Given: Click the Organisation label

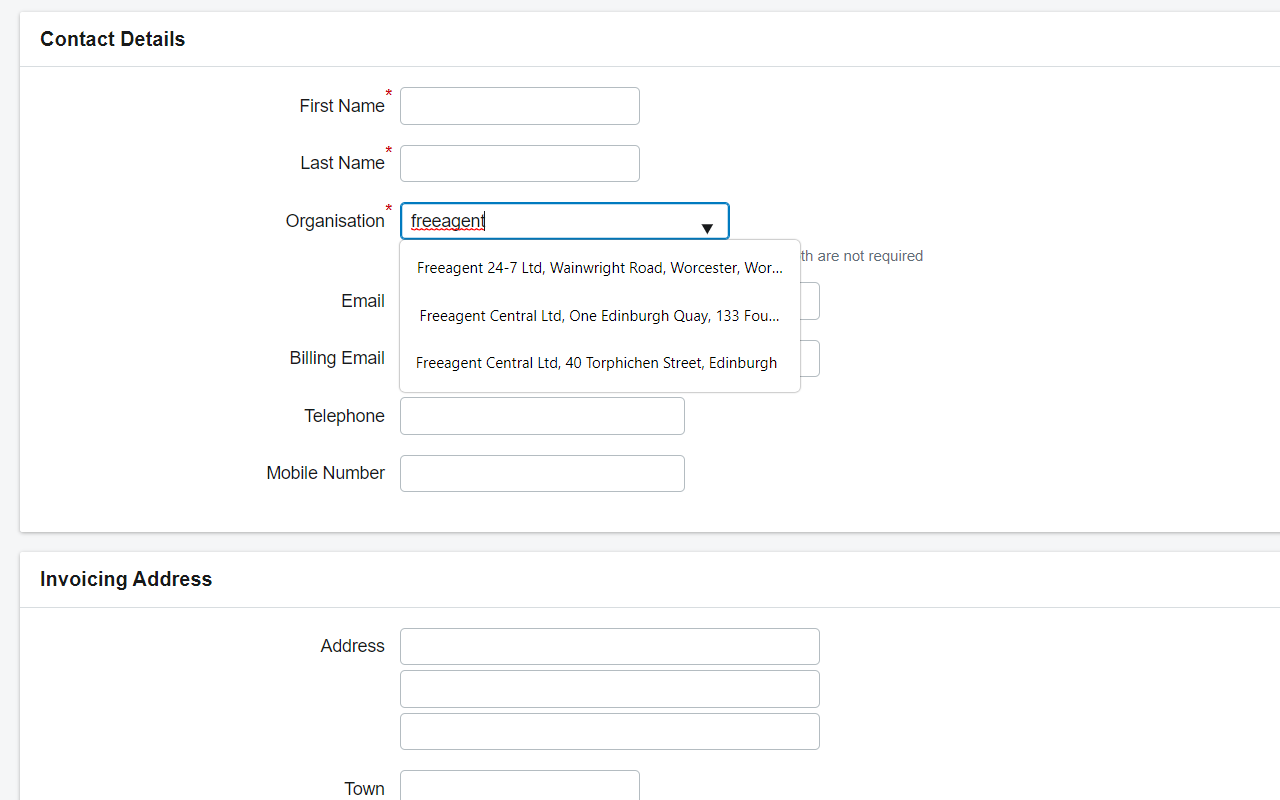Looking at the screenshot, I should (335, 221).
